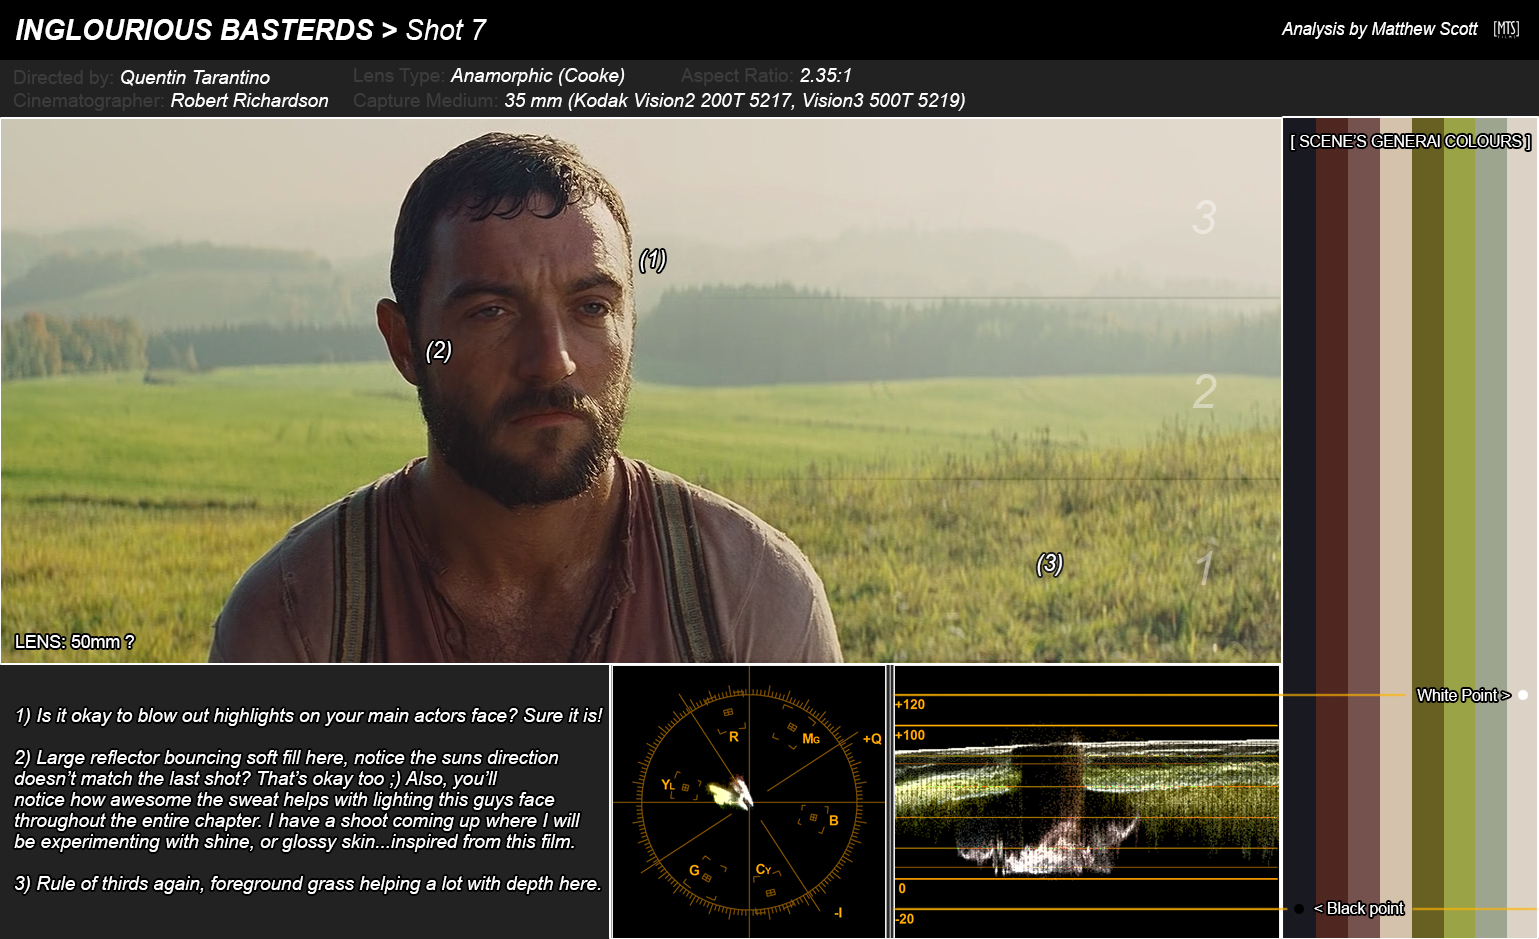Click thirds zone number 2 at the midground
1539x939 pixels.
[x=1204, y=391]
